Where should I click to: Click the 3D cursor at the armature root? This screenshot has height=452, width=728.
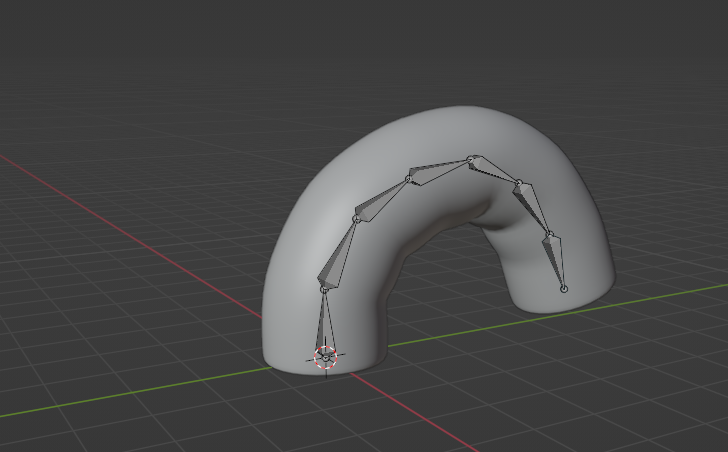coord(325,357)
